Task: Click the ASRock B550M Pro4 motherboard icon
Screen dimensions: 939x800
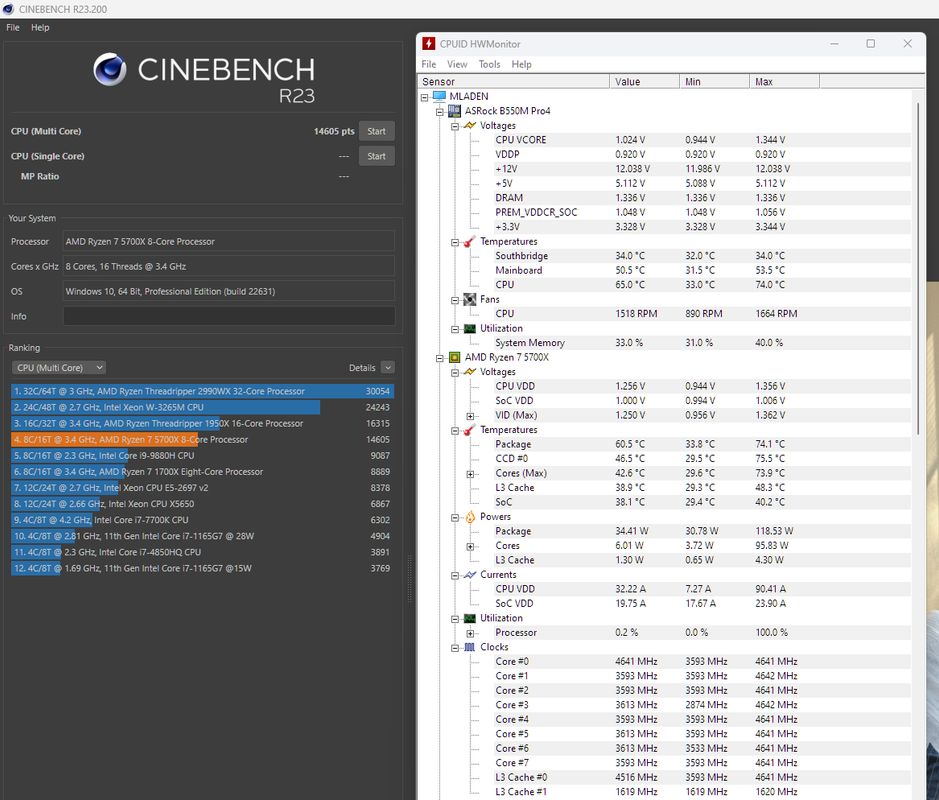Action: [455, 111]
